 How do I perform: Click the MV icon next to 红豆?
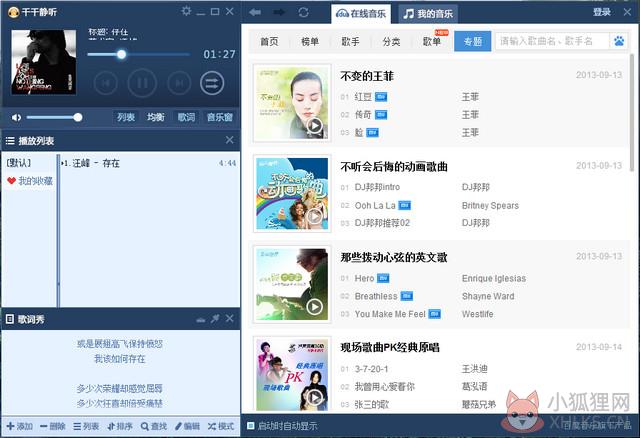point(381,97)
